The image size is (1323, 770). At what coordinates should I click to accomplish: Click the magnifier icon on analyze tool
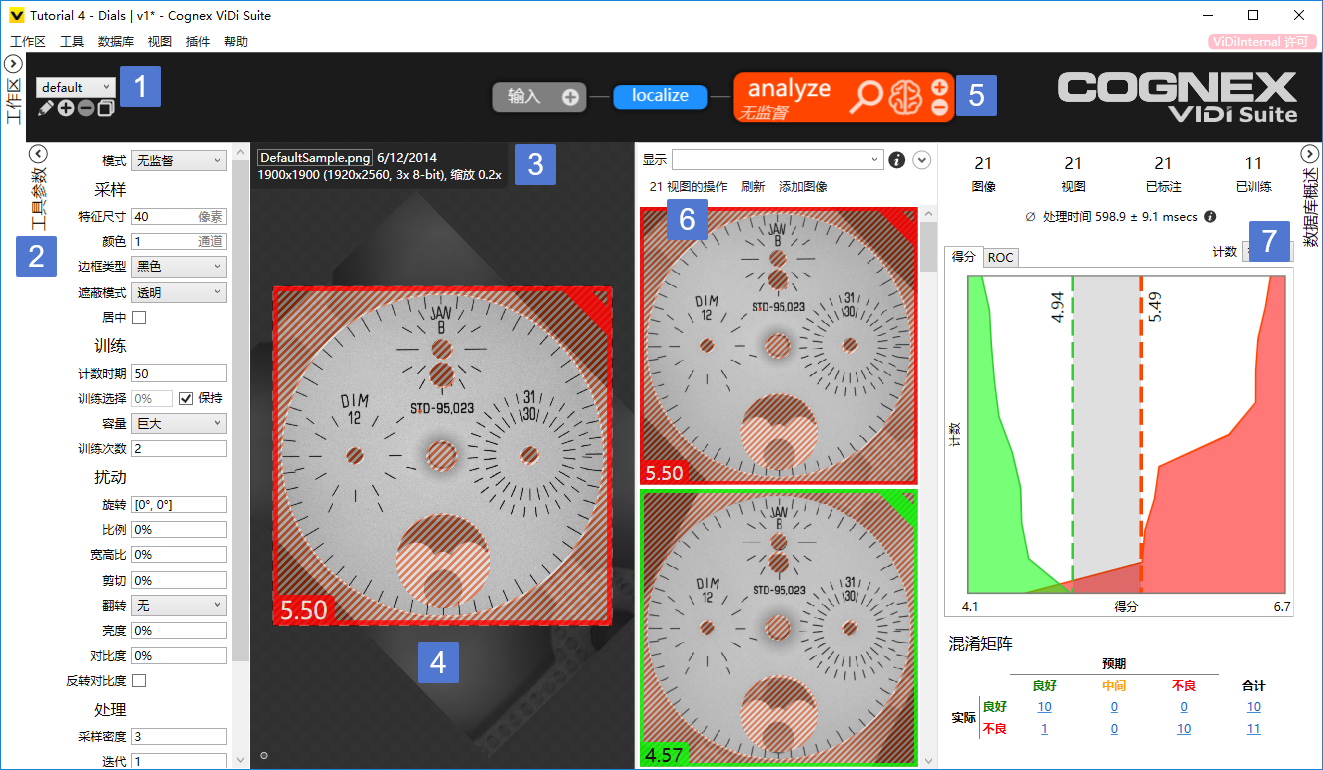click(x=866, y=96)
